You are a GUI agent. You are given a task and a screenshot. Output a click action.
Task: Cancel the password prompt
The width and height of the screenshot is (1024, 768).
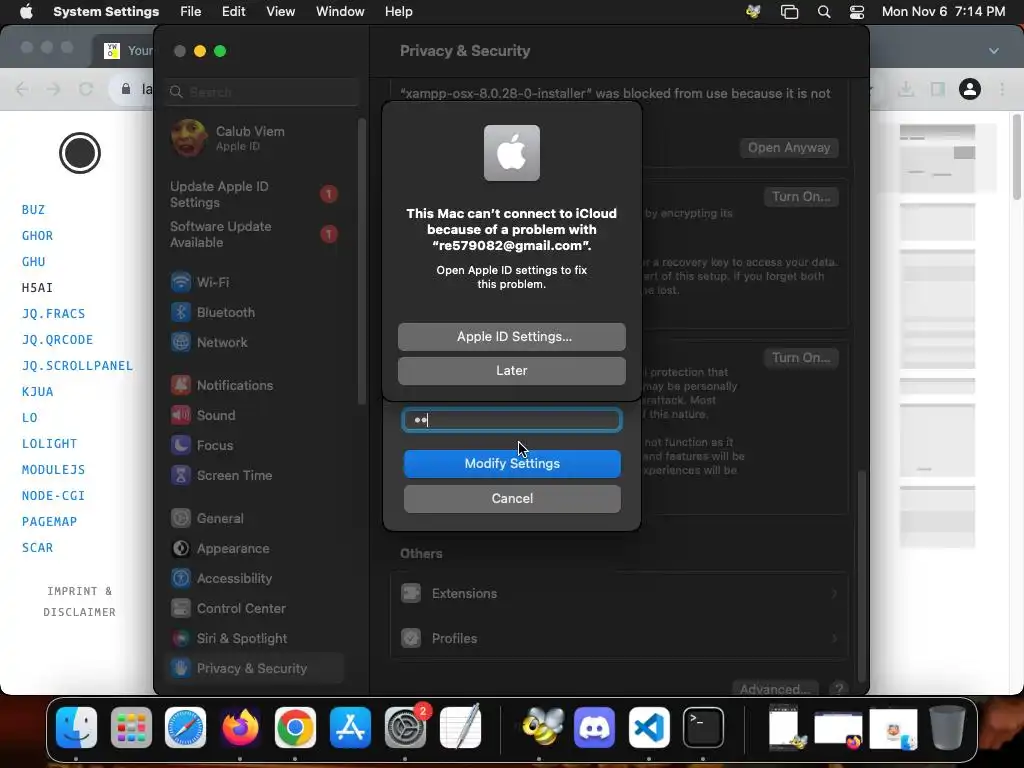[512, 498]
